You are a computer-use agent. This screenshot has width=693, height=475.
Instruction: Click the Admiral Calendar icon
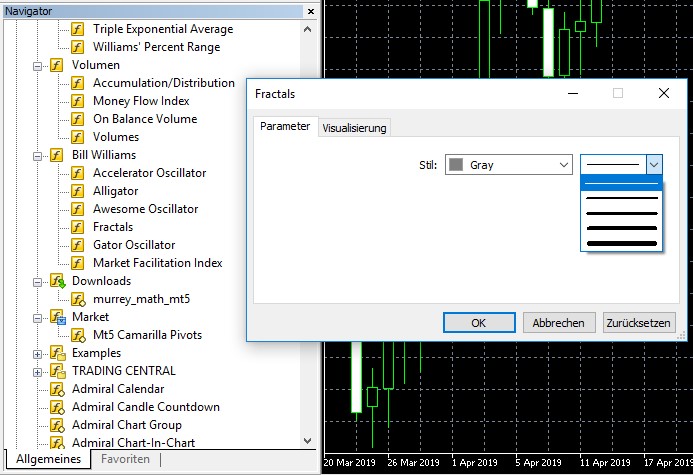point(57,389)
